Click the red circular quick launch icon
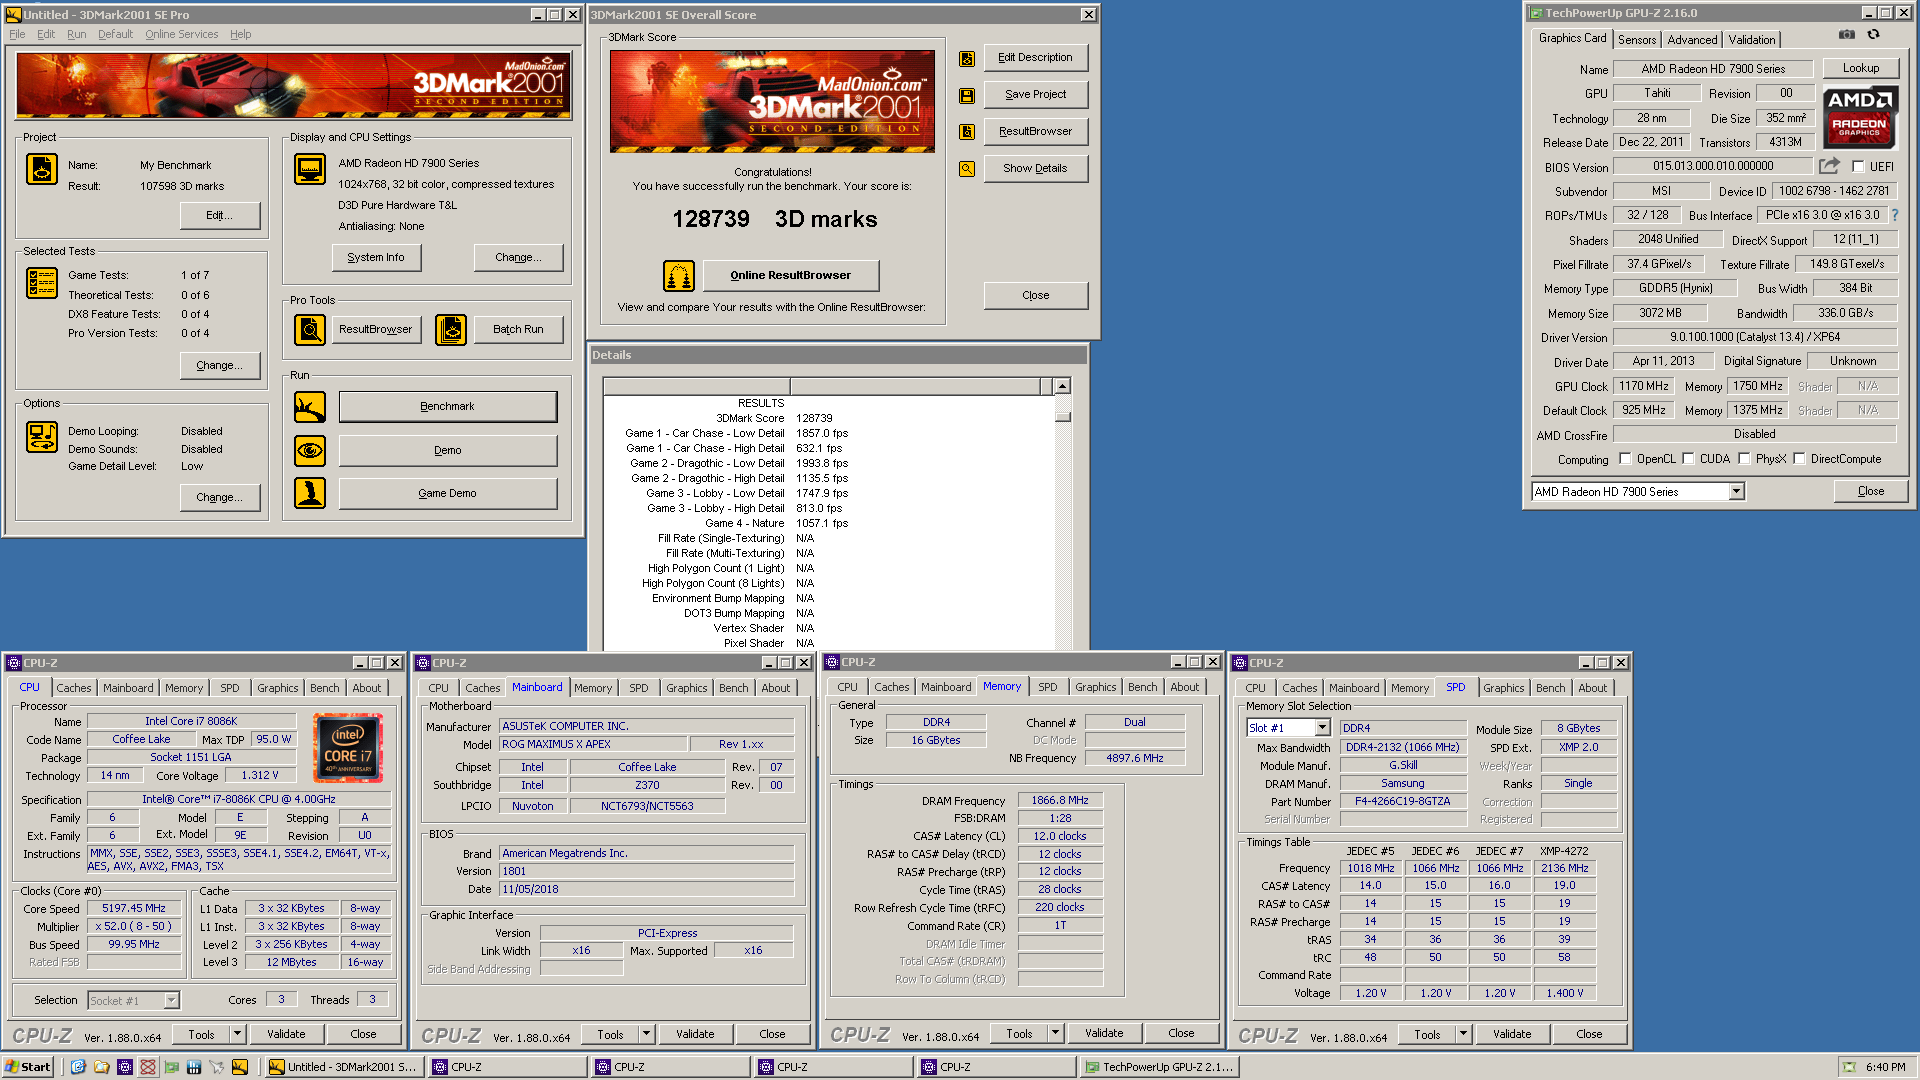This screenshot has width=1920, height=1080. click(148, 1067)
